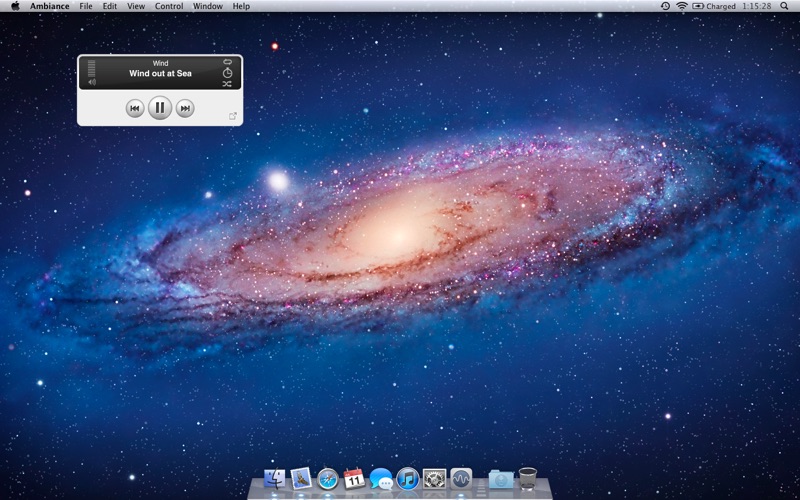Open the Edit menu
Viewport: 800px width, 500px height.
click(110, 6)
